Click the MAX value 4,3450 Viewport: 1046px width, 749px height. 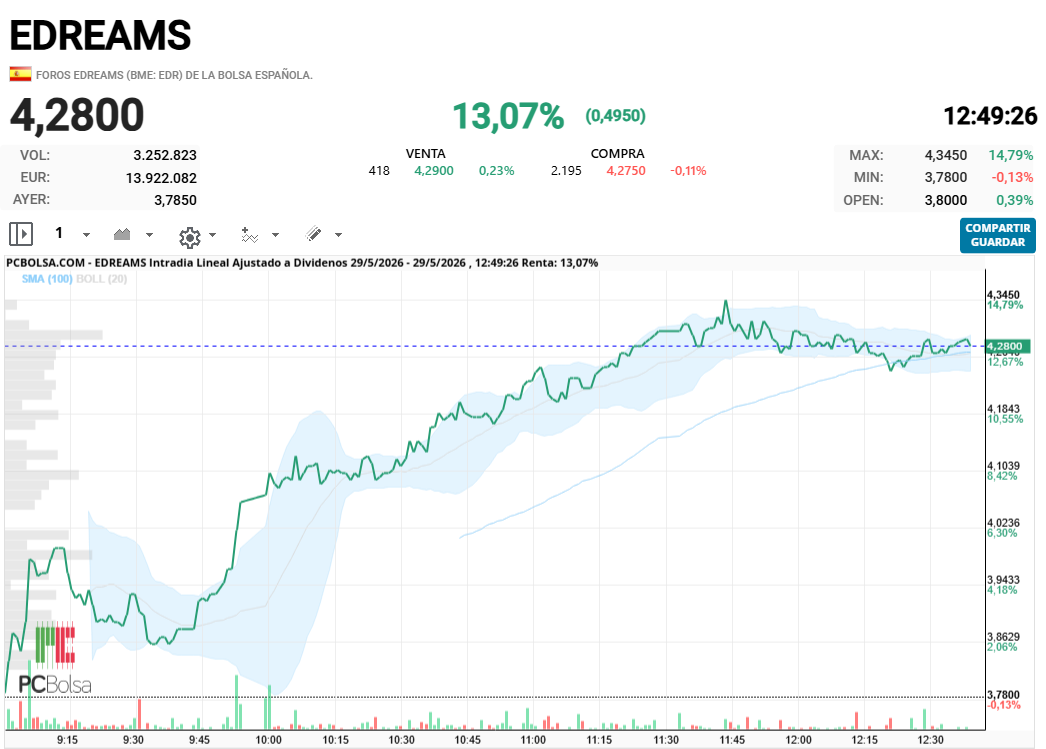pos(946,155)
